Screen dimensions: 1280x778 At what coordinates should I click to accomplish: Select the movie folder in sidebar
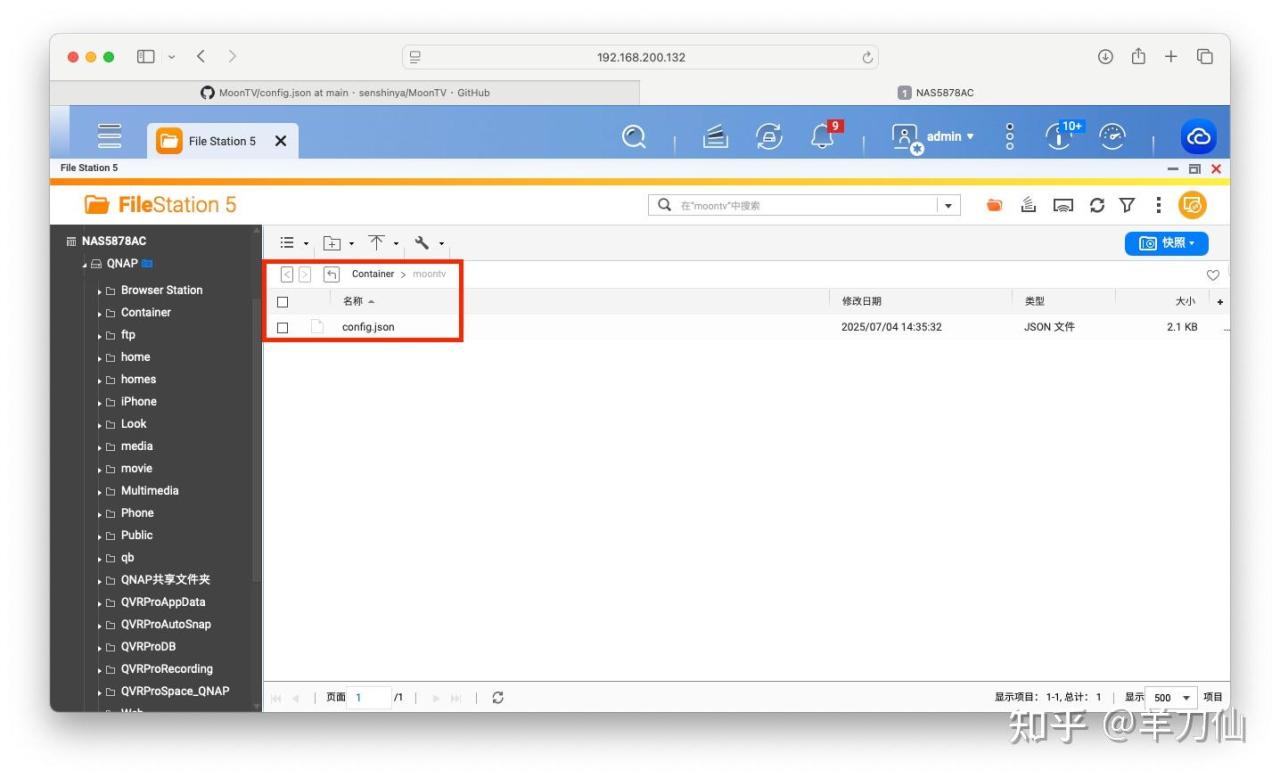[x=136, y=468]
